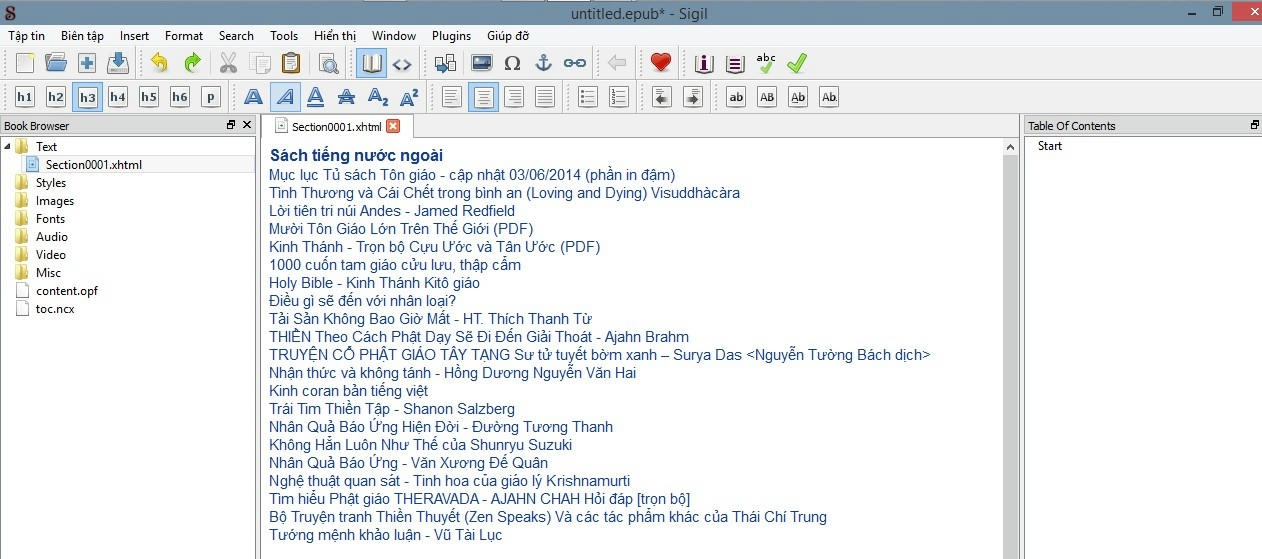Apply Heading 6 style
This screenshot has width=1262, height=559.
(180, 97)
